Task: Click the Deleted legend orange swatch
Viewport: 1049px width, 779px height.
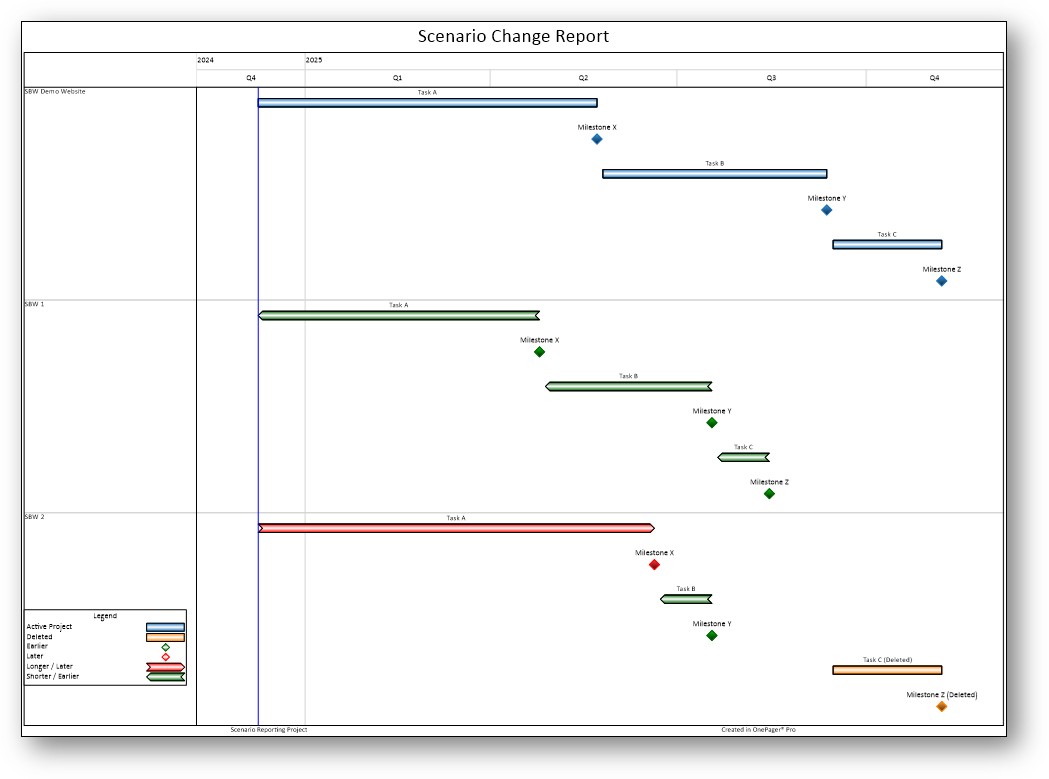Action: coord(165,637)
